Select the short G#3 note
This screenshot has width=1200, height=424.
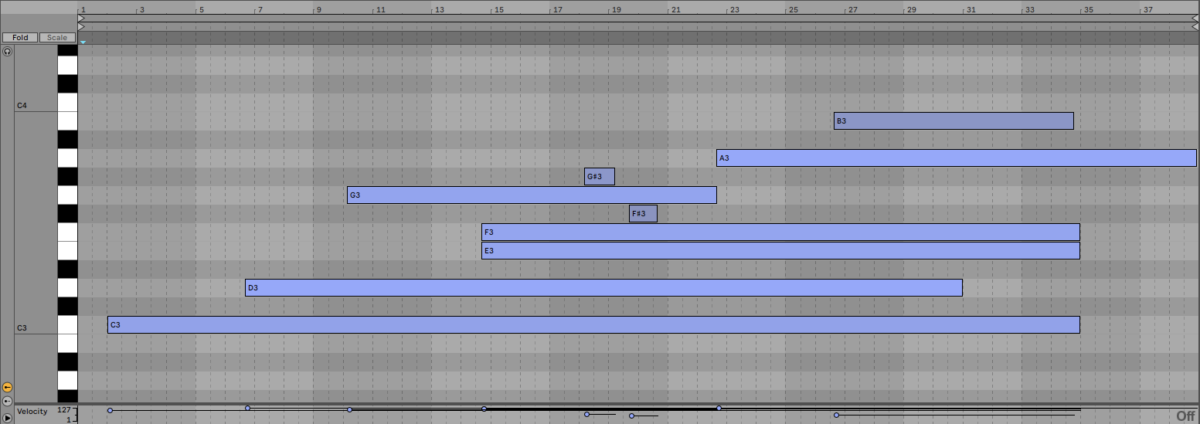point(600,177)
